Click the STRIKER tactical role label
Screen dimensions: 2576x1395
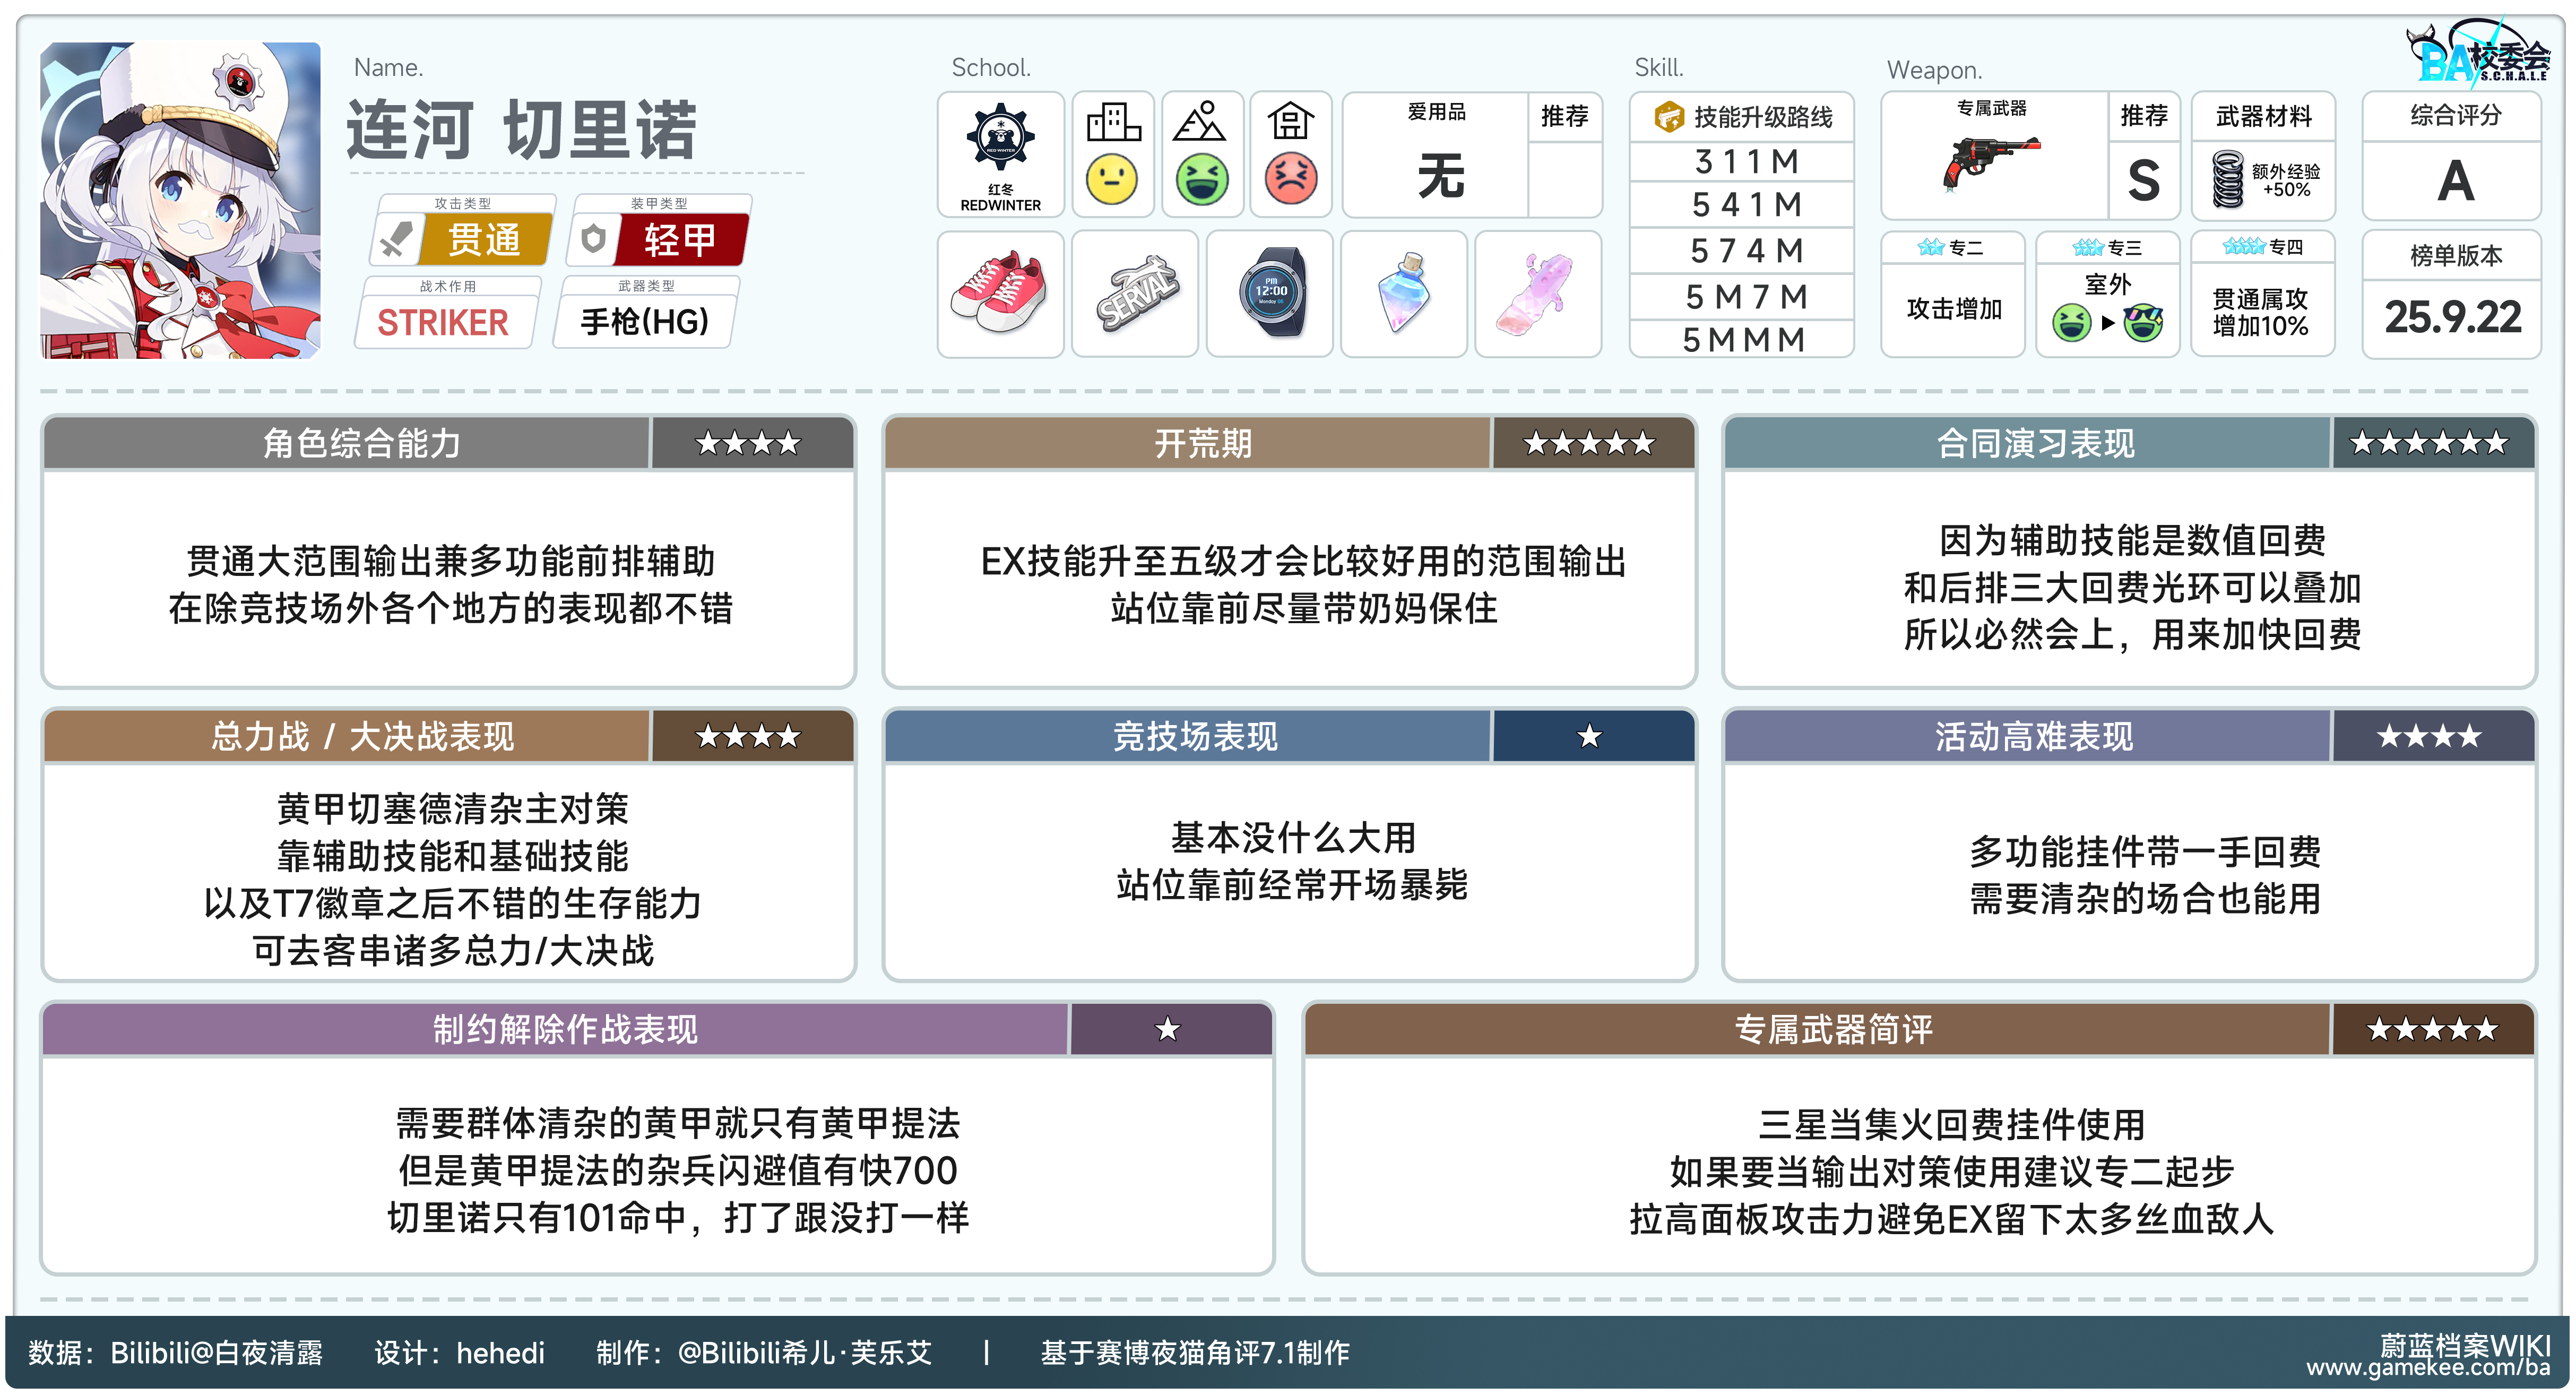tap(443, 323)
